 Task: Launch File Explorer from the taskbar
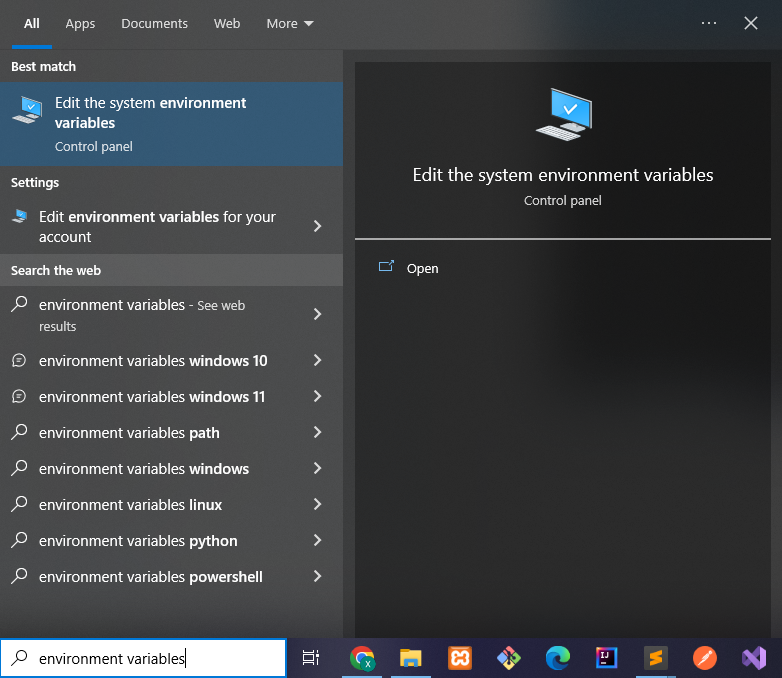(410, 658)
